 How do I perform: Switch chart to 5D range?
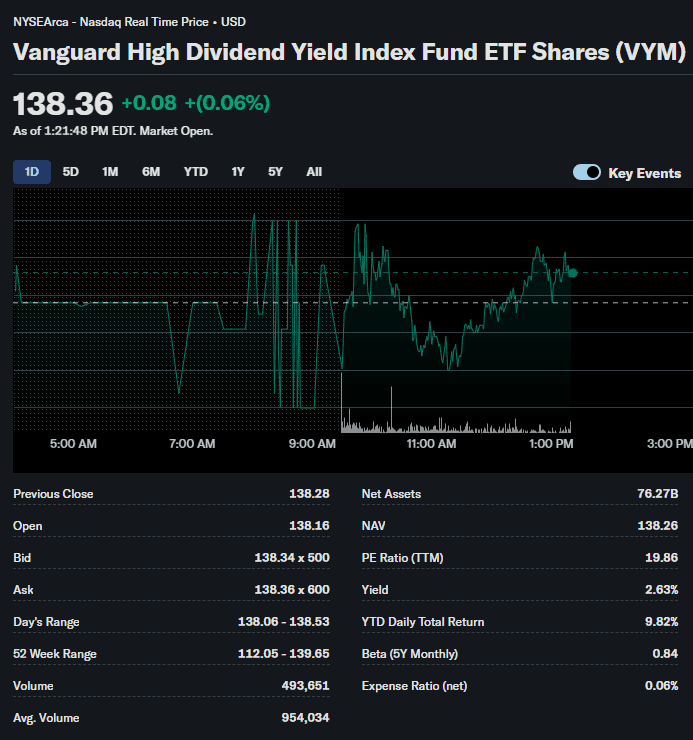[x=71, y=172]
